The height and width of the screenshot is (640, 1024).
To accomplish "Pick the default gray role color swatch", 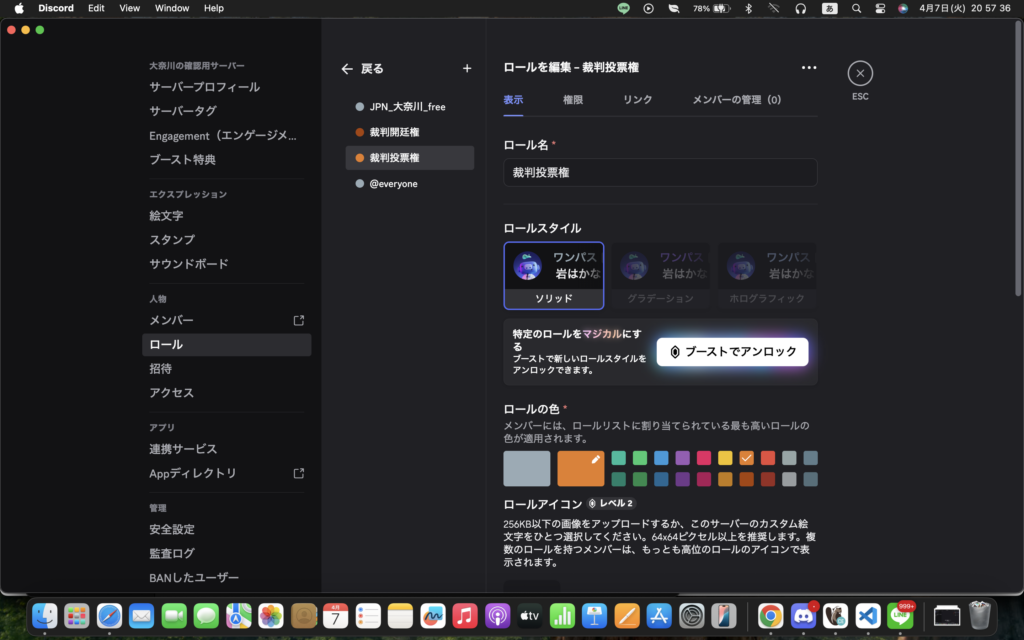I will [527, 468].
